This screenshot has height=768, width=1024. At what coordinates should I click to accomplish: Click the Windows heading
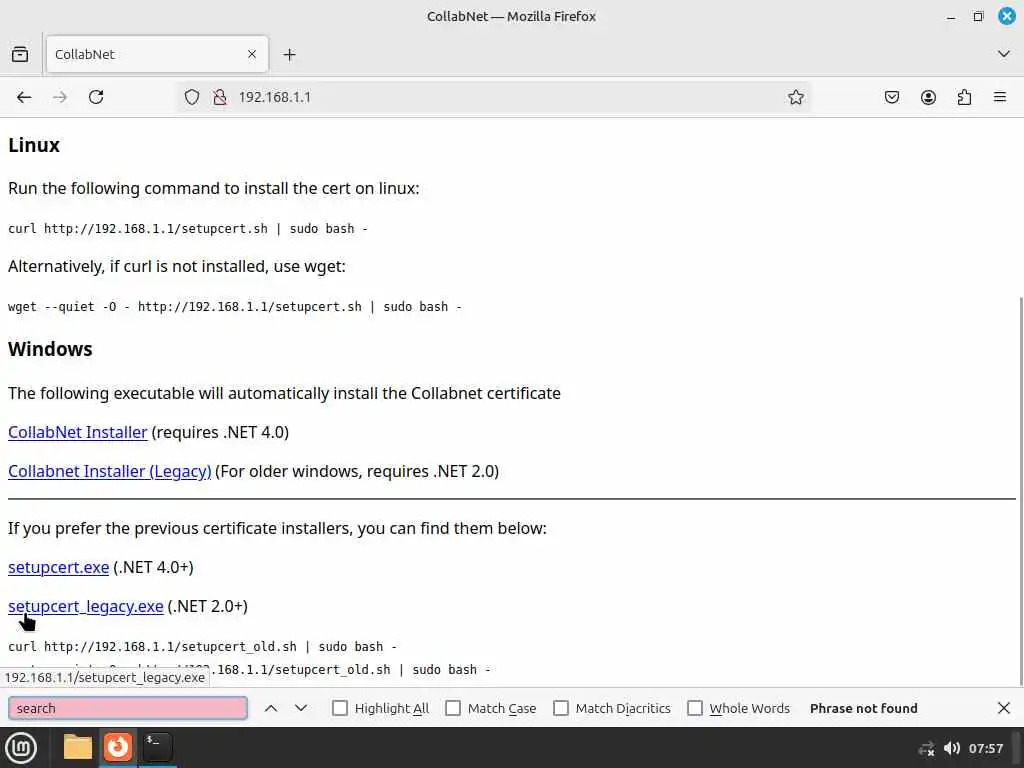click(x=50, y=349)
